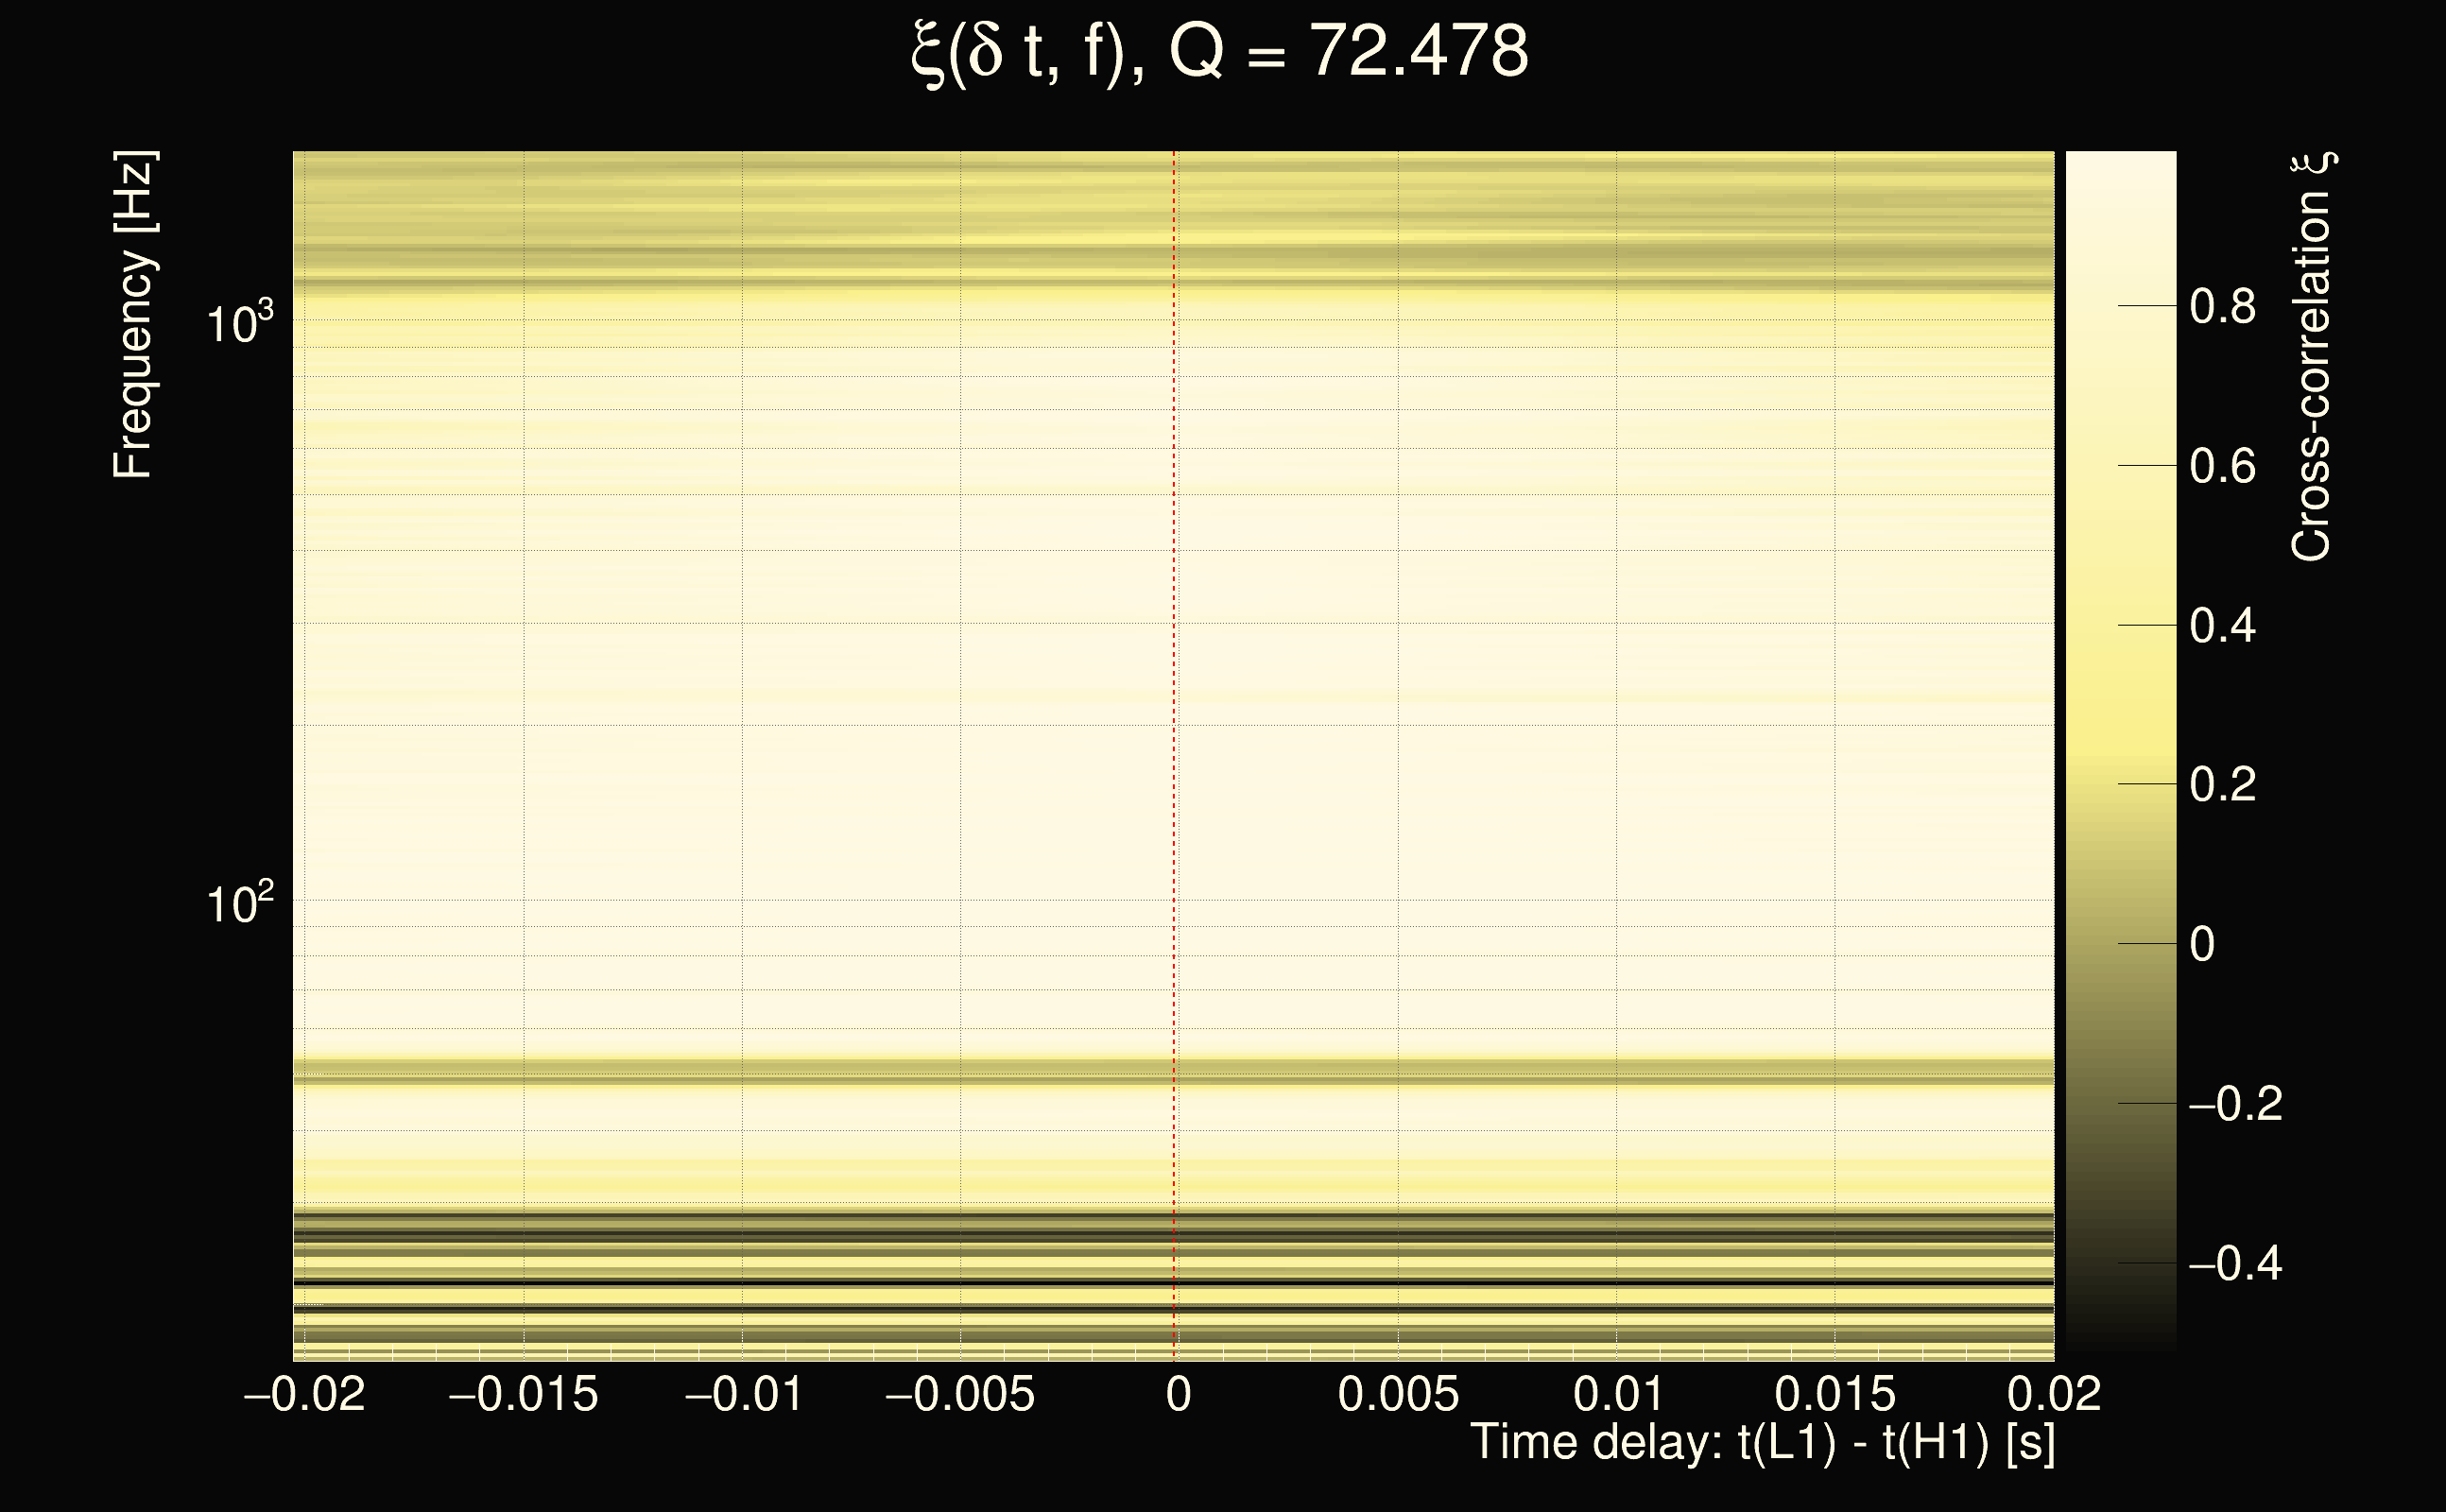Select the 0.8 tick on the colorbar
Image resolution: width=2446 pixels, height=1512 pixels.
coord(2222,306)
